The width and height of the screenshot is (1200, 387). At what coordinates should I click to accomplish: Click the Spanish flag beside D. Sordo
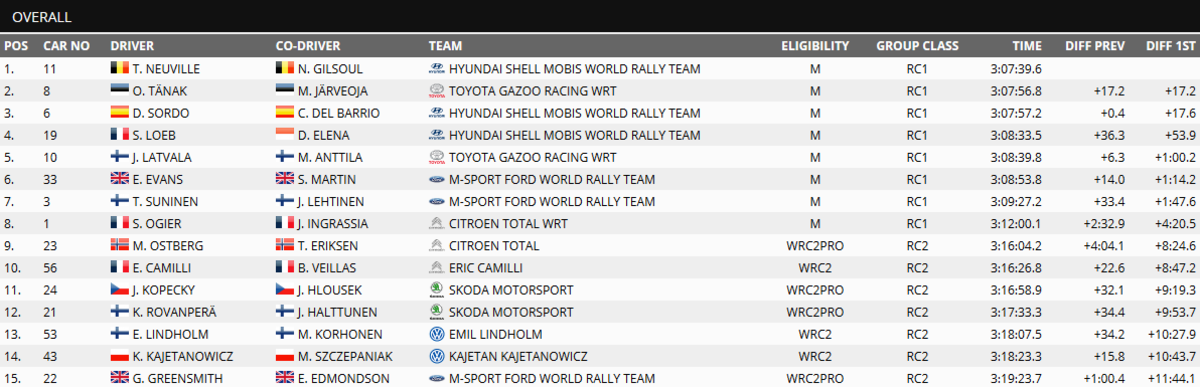[x=119, y=113]
